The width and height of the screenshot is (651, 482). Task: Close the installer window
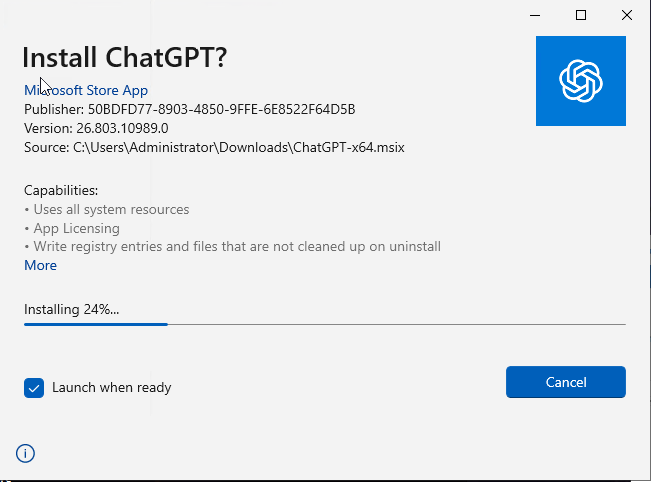627,15
